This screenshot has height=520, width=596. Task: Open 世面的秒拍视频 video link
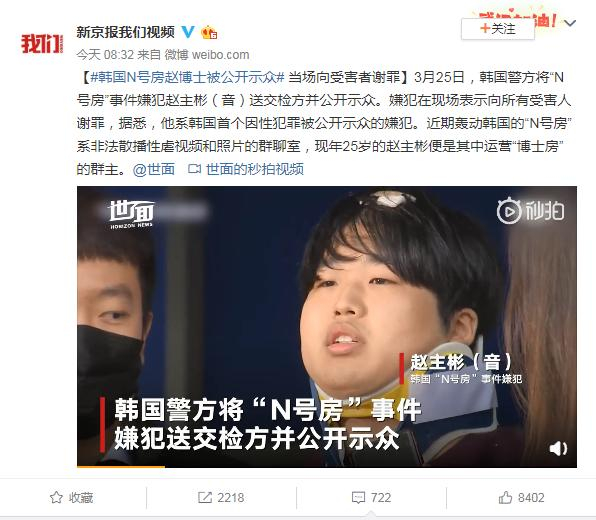click(246, 169)
